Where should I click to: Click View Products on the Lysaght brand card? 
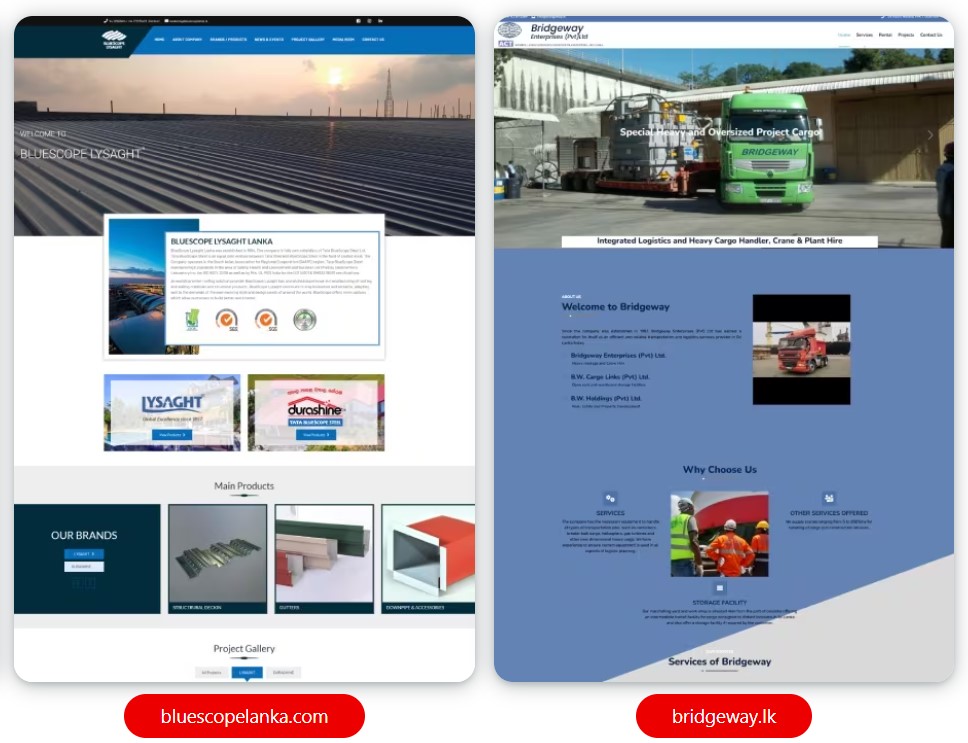pyautogui.click(x=172, y=435)
